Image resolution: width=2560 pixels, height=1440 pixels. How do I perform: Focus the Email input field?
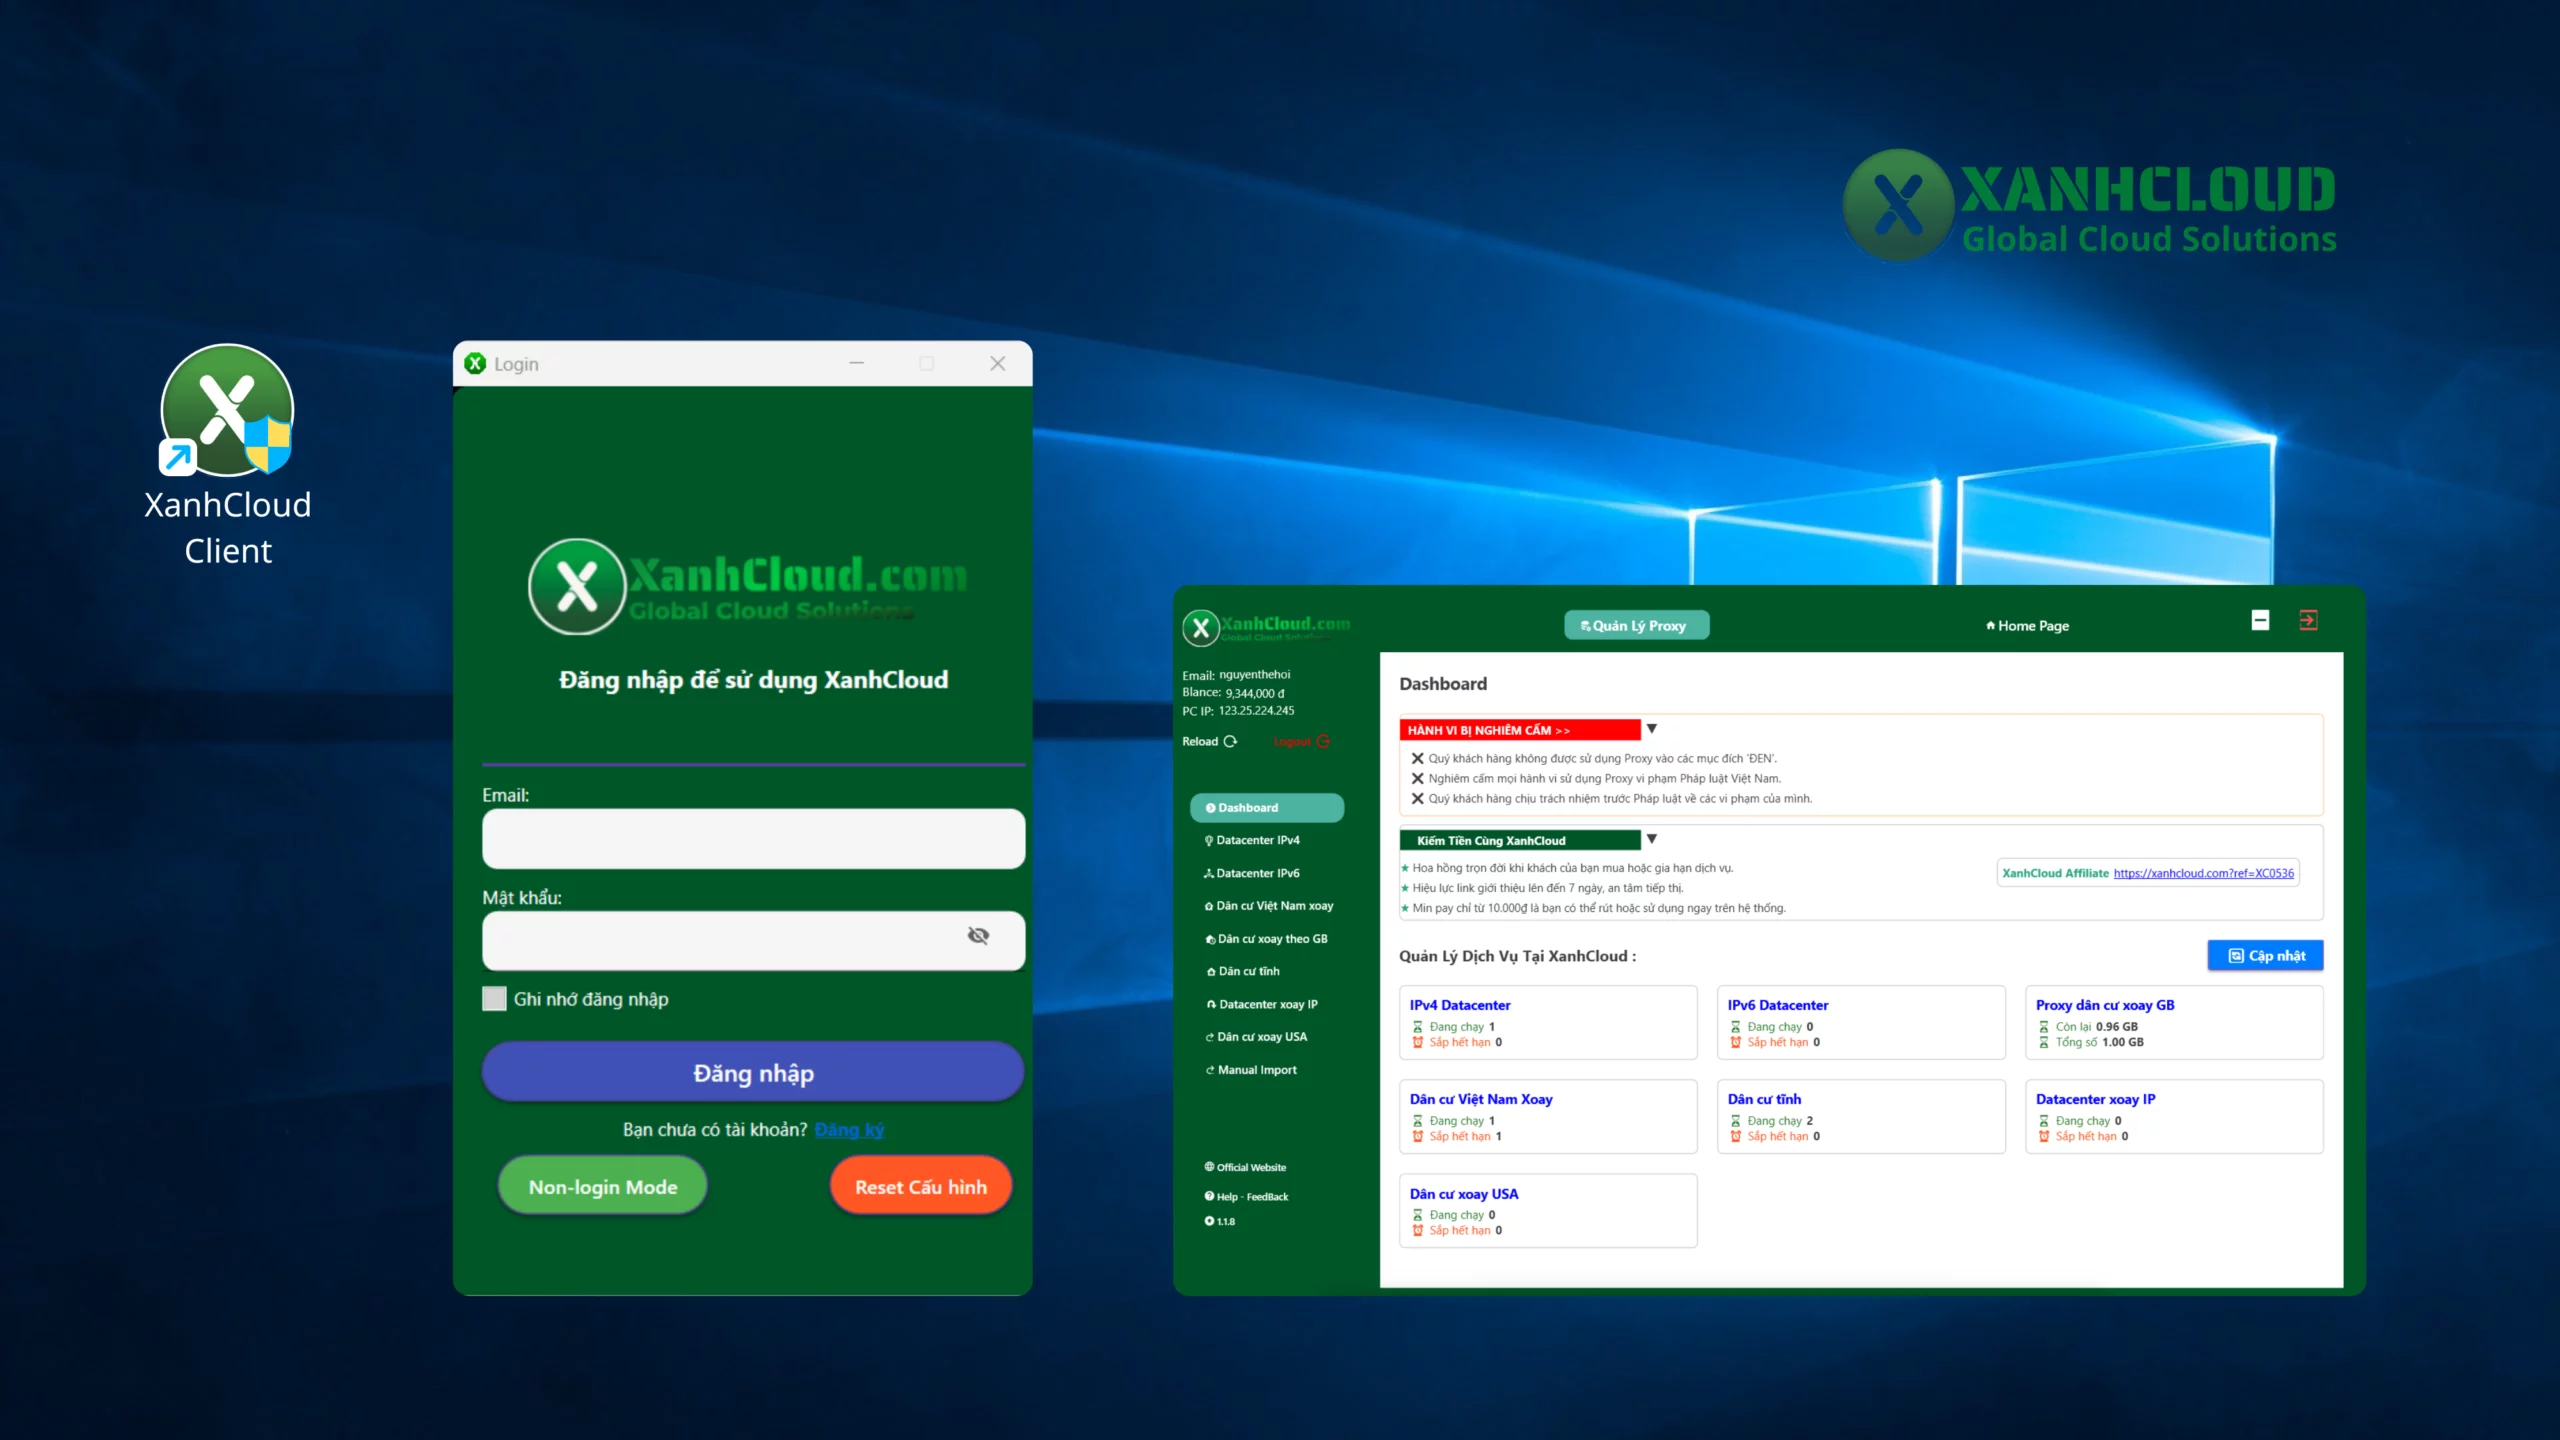(x=753, y=838)
